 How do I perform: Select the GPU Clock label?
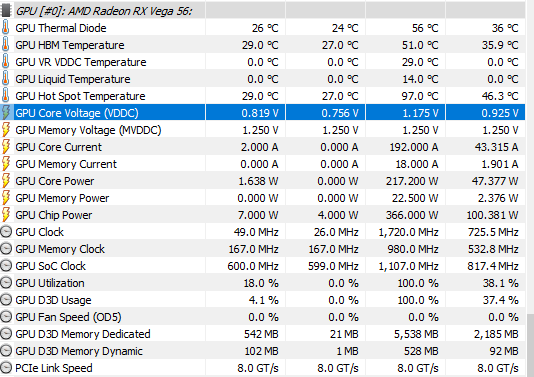click(40, 232)
